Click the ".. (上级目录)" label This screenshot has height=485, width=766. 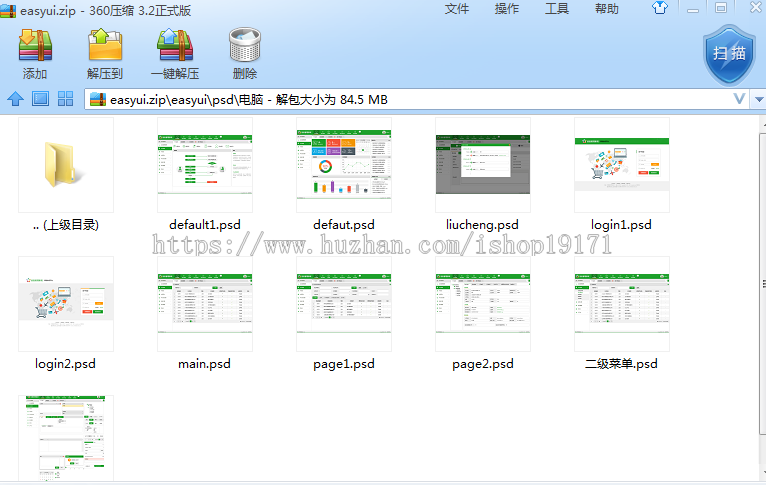[66, 225]
